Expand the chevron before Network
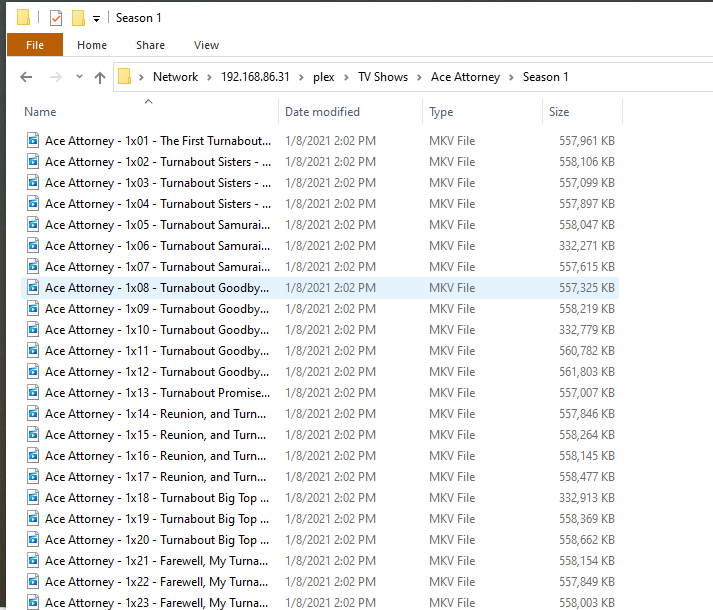 click(141, 77)
